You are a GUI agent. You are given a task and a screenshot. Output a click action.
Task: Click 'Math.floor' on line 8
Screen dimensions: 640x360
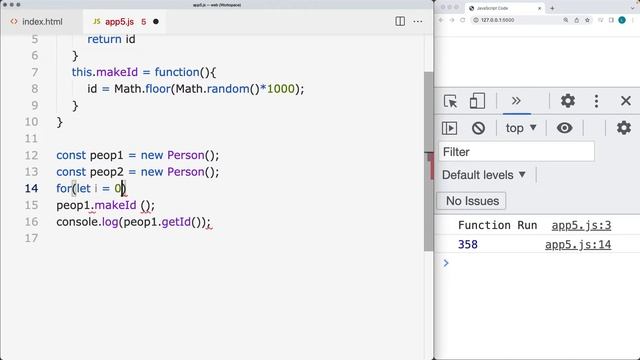[142, 89]
